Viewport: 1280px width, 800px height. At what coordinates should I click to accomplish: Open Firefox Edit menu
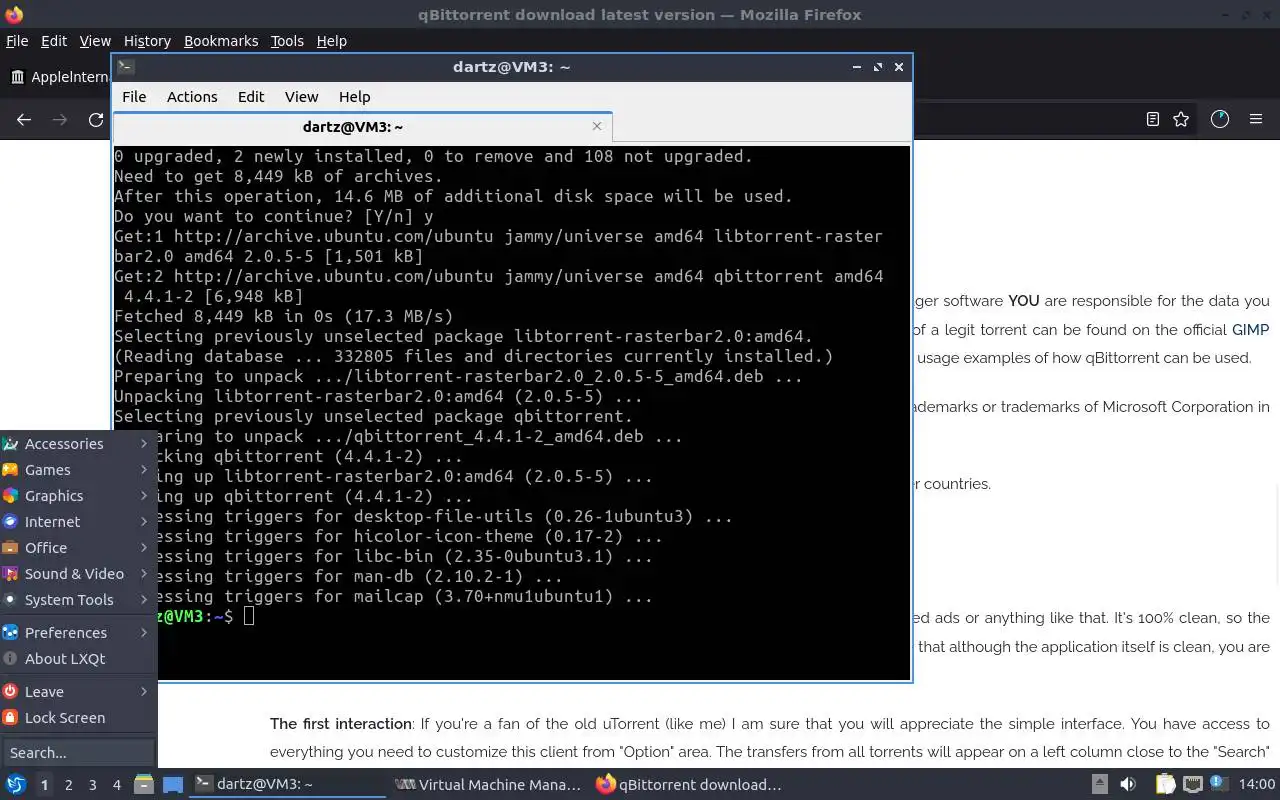click(x=54, y=41)
